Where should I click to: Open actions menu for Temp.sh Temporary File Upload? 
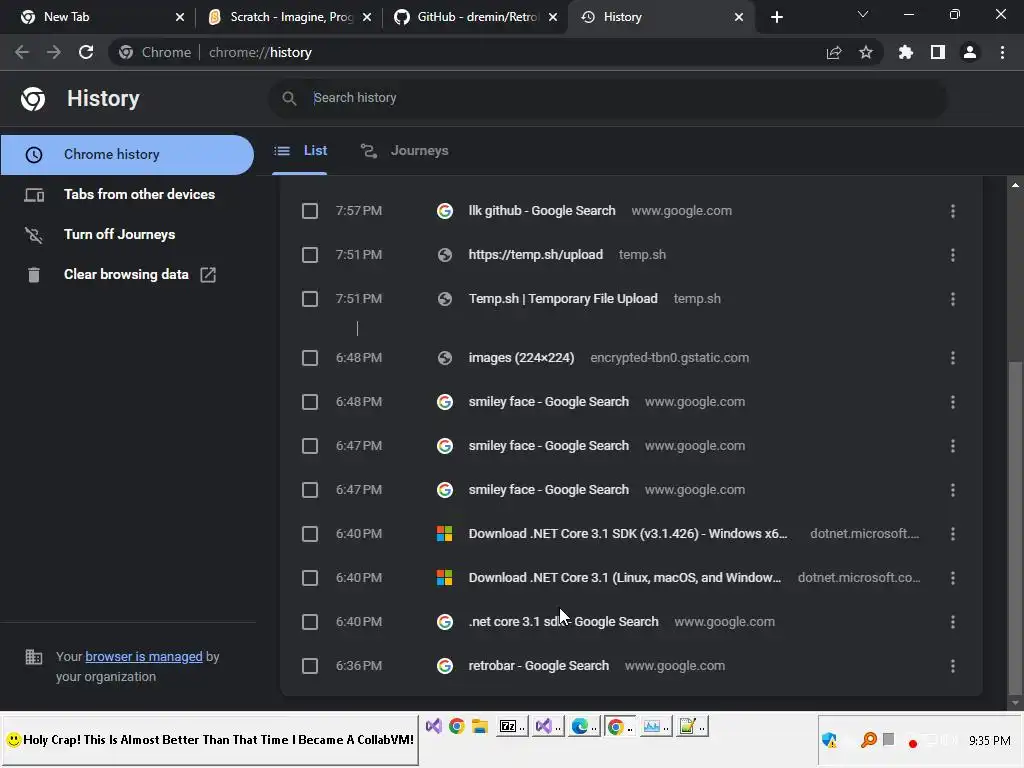(x=953, y=299)
